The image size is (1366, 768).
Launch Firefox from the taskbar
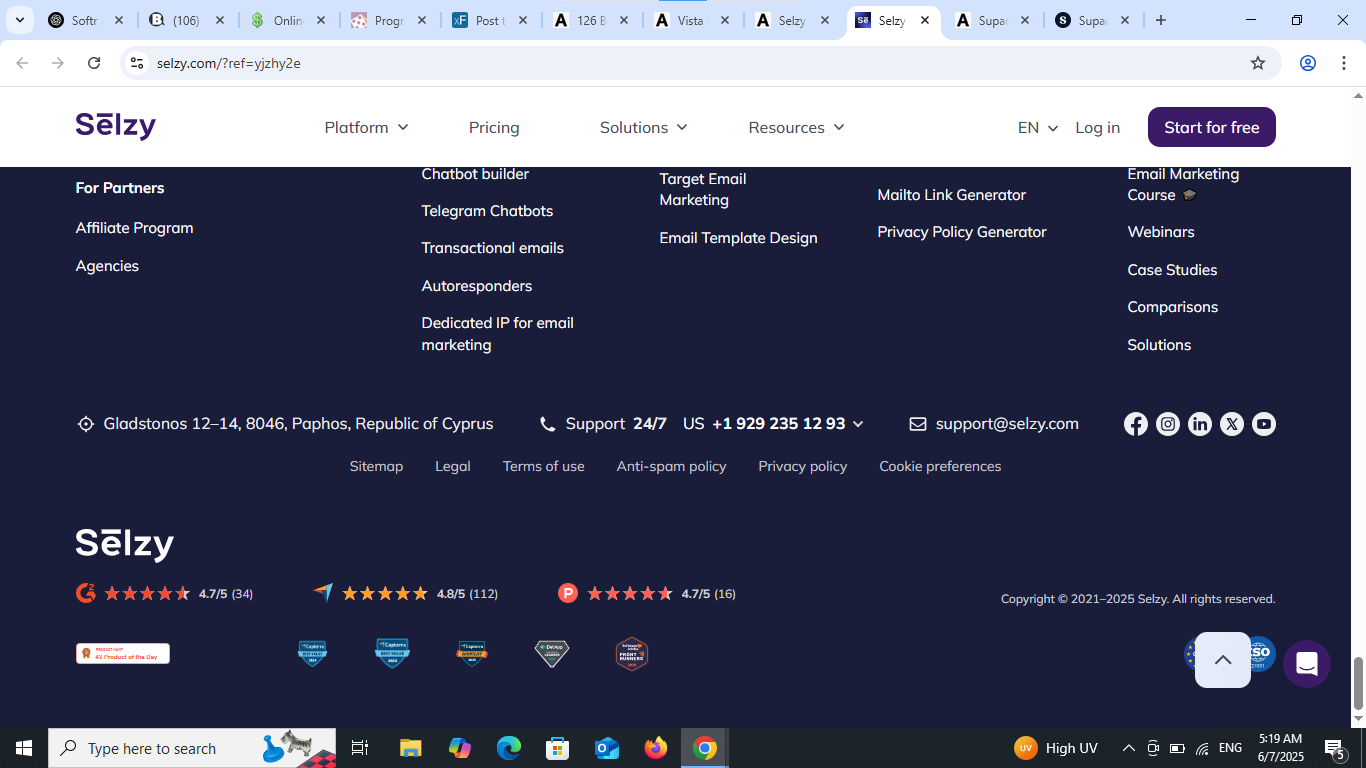pyautogui.click(x=656, y=748)
